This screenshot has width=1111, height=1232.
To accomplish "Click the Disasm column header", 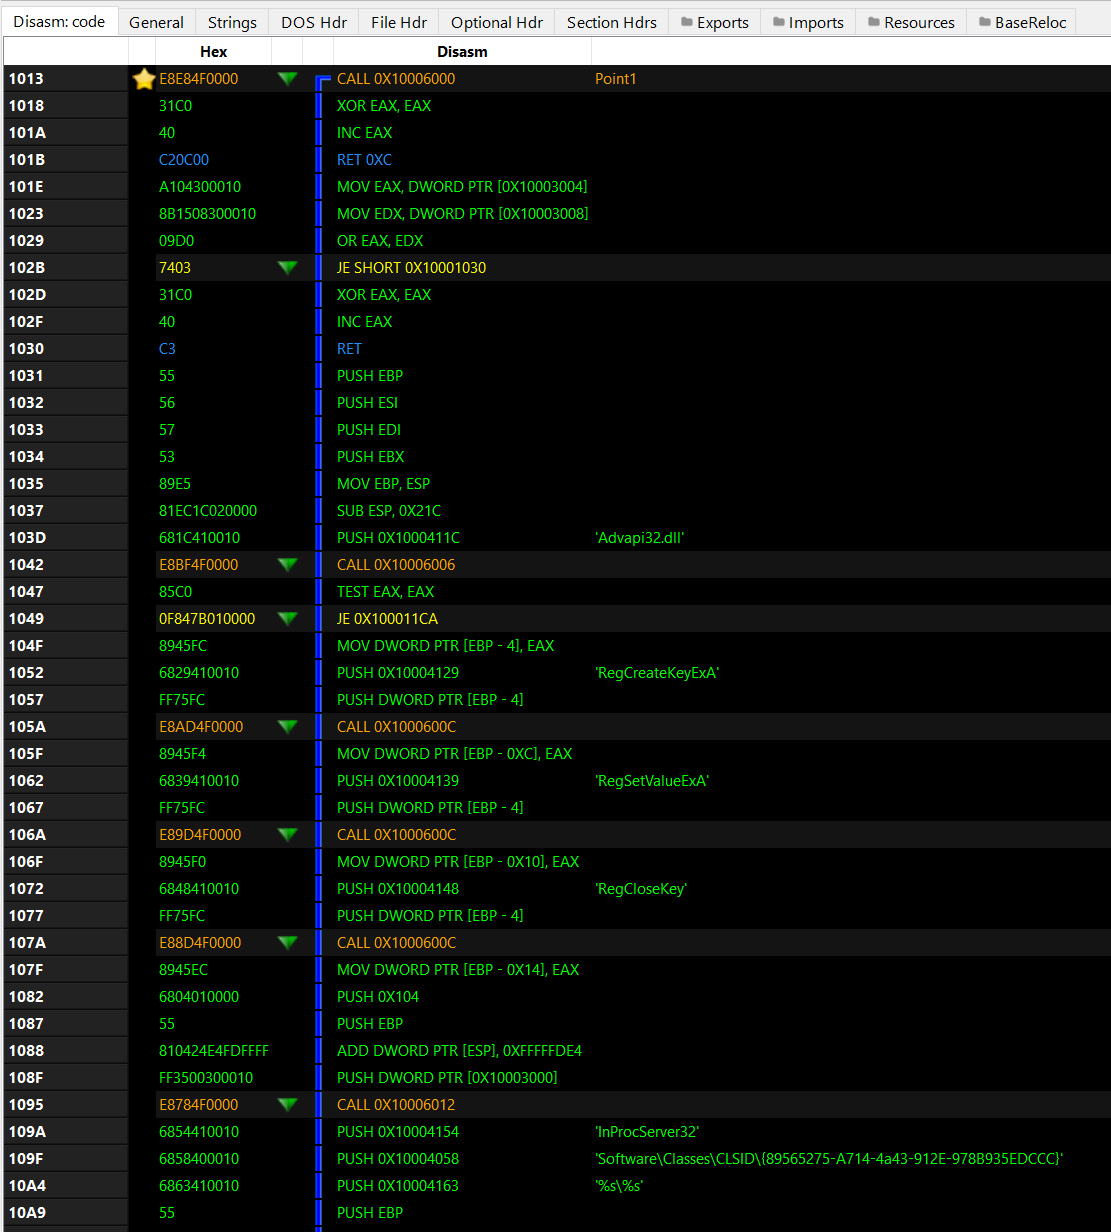I will pyautogui.click(x=462, y=51).
